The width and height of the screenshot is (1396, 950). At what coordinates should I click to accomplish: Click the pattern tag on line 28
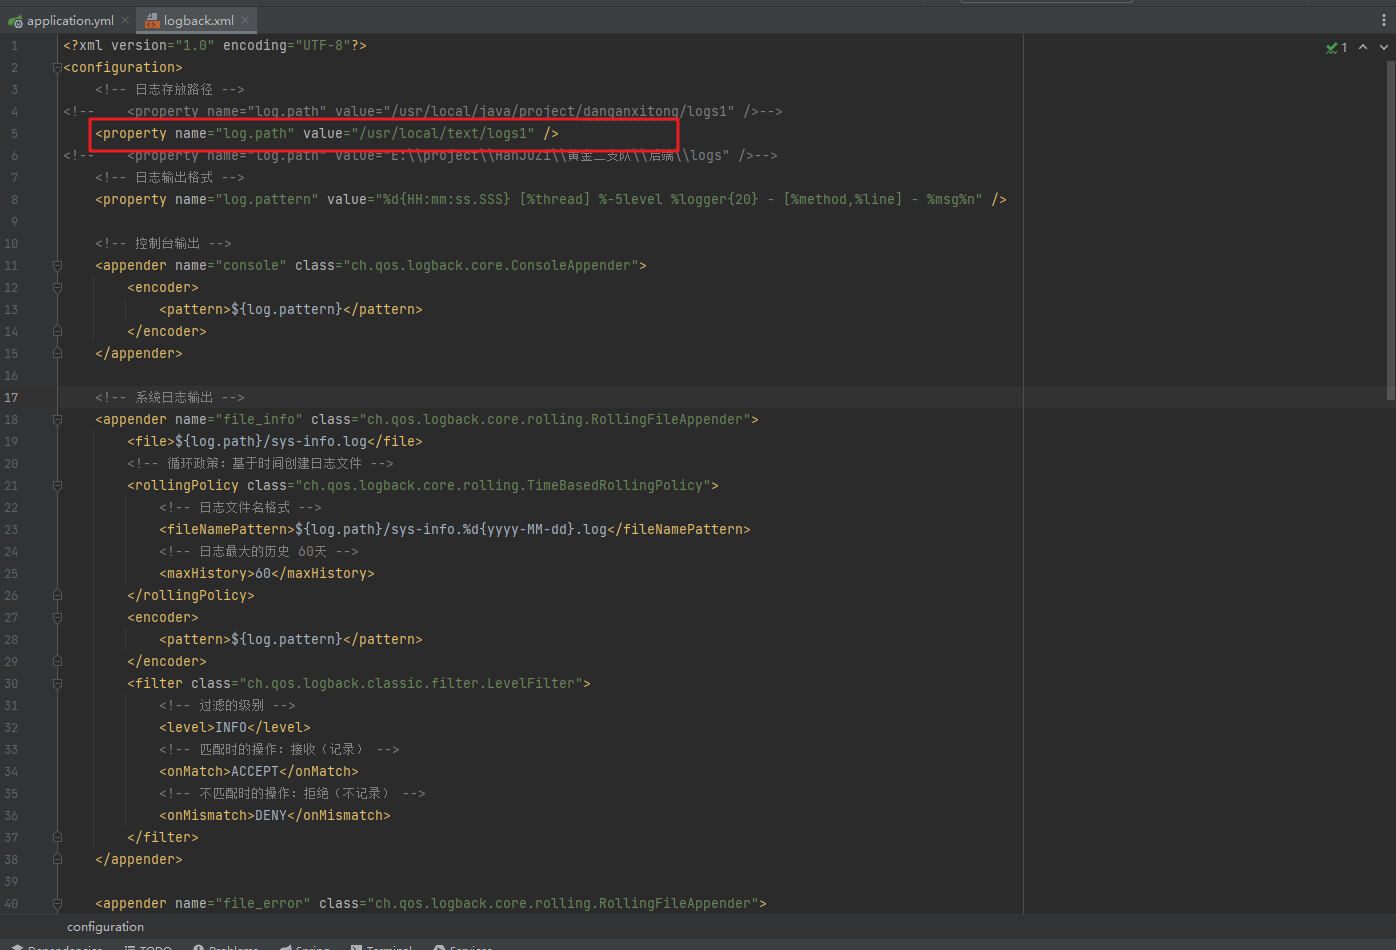(x=291, y=640)
